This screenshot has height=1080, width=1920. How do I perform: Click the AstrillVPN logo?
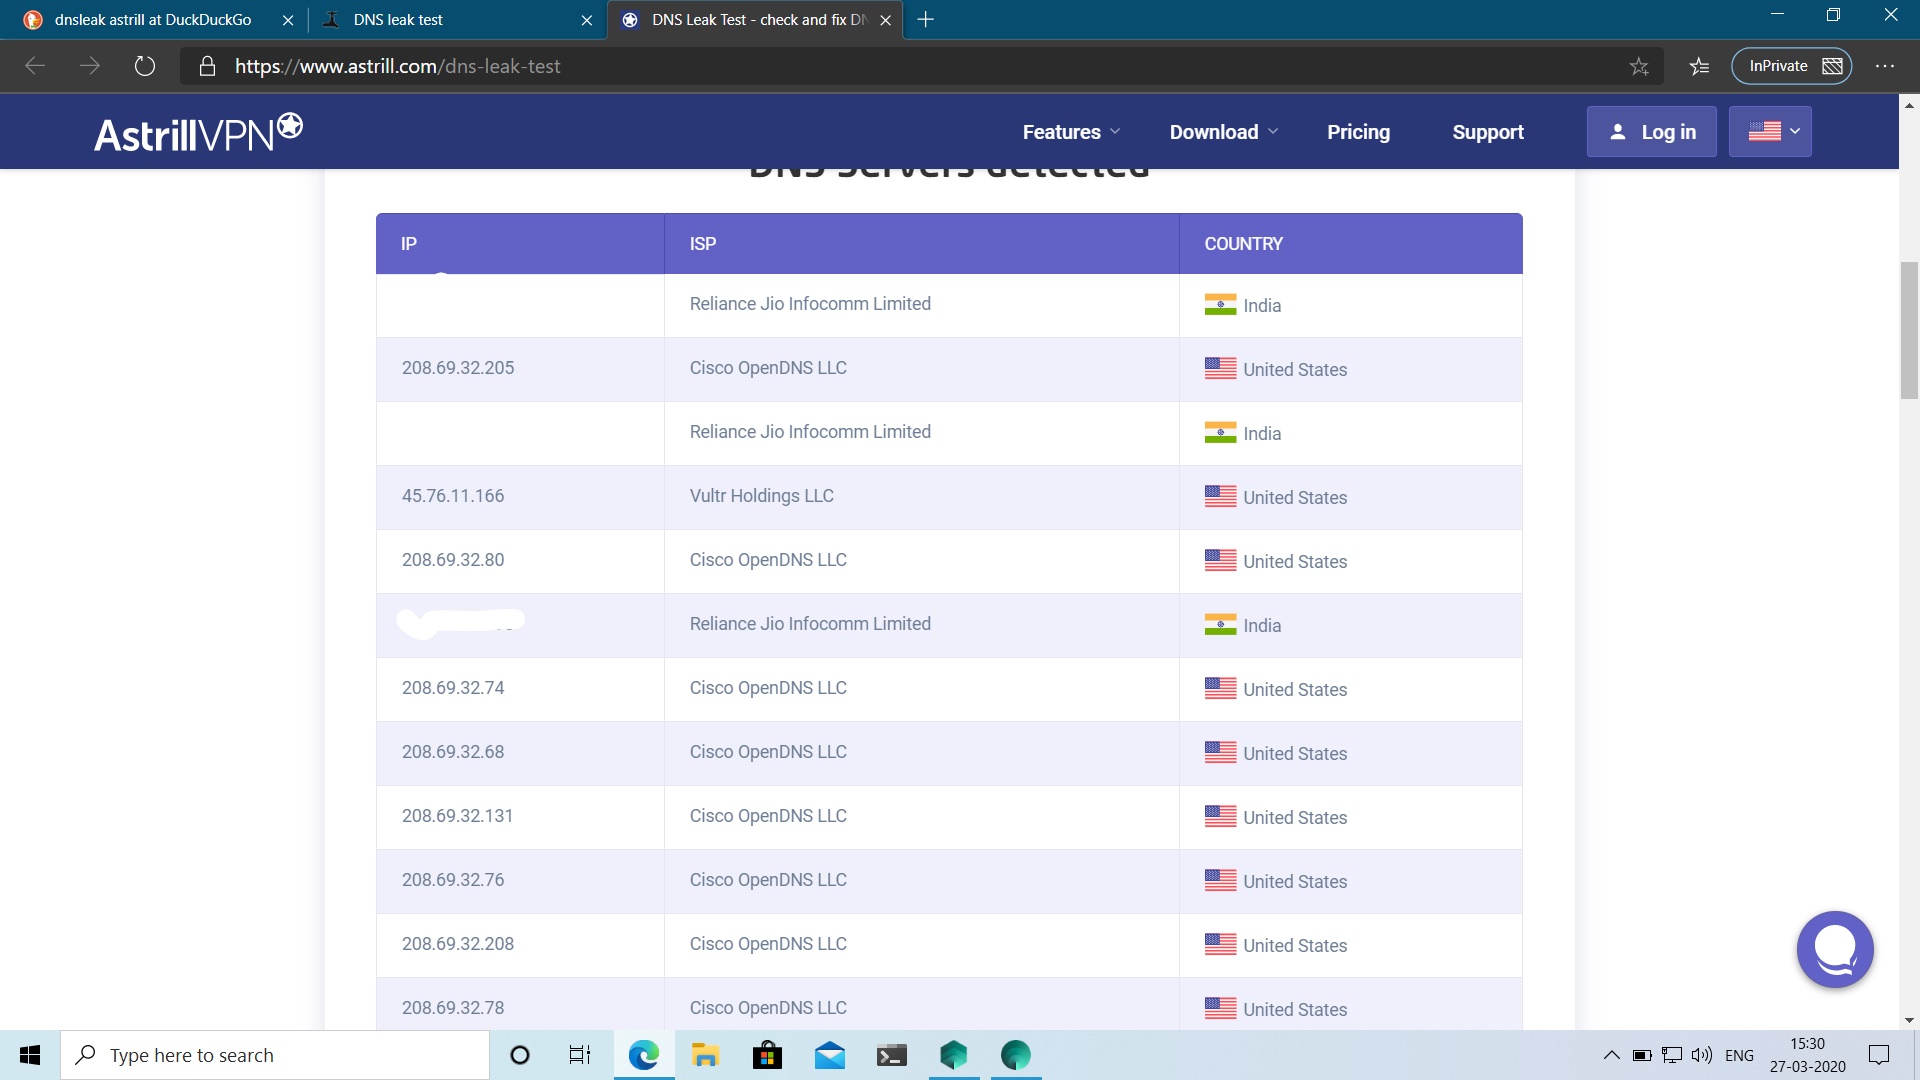pos(198,132)
